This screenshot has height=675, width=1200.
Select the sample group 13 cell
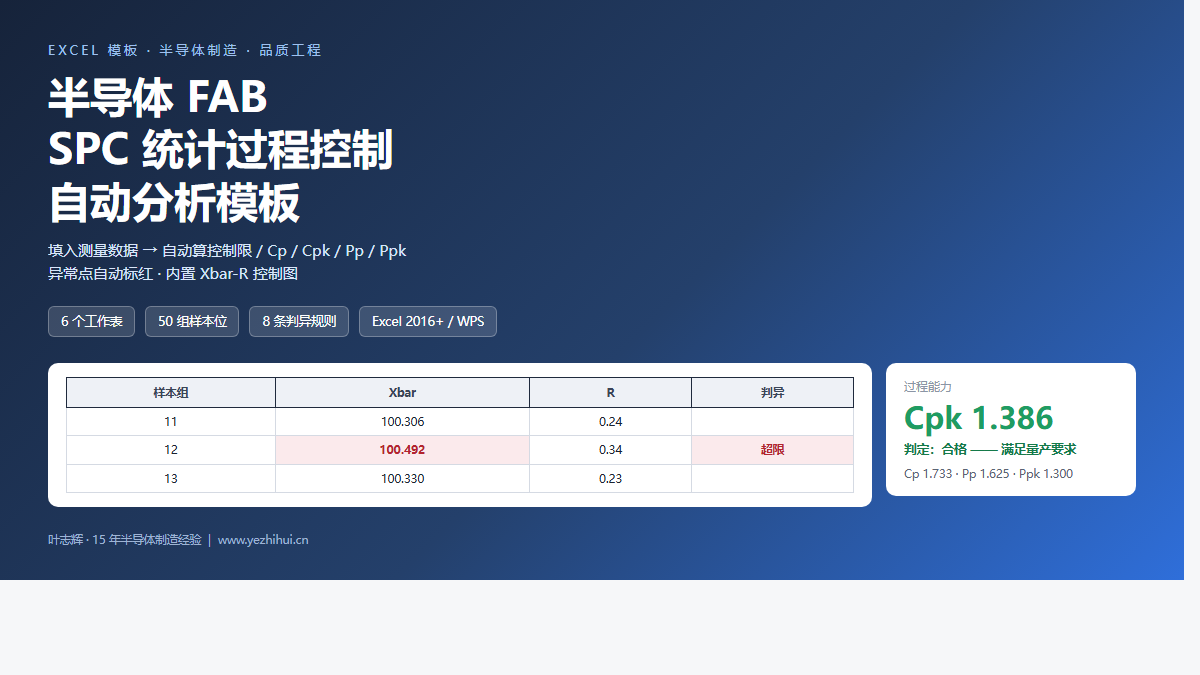pyautogui.click(x=171, y=479)
